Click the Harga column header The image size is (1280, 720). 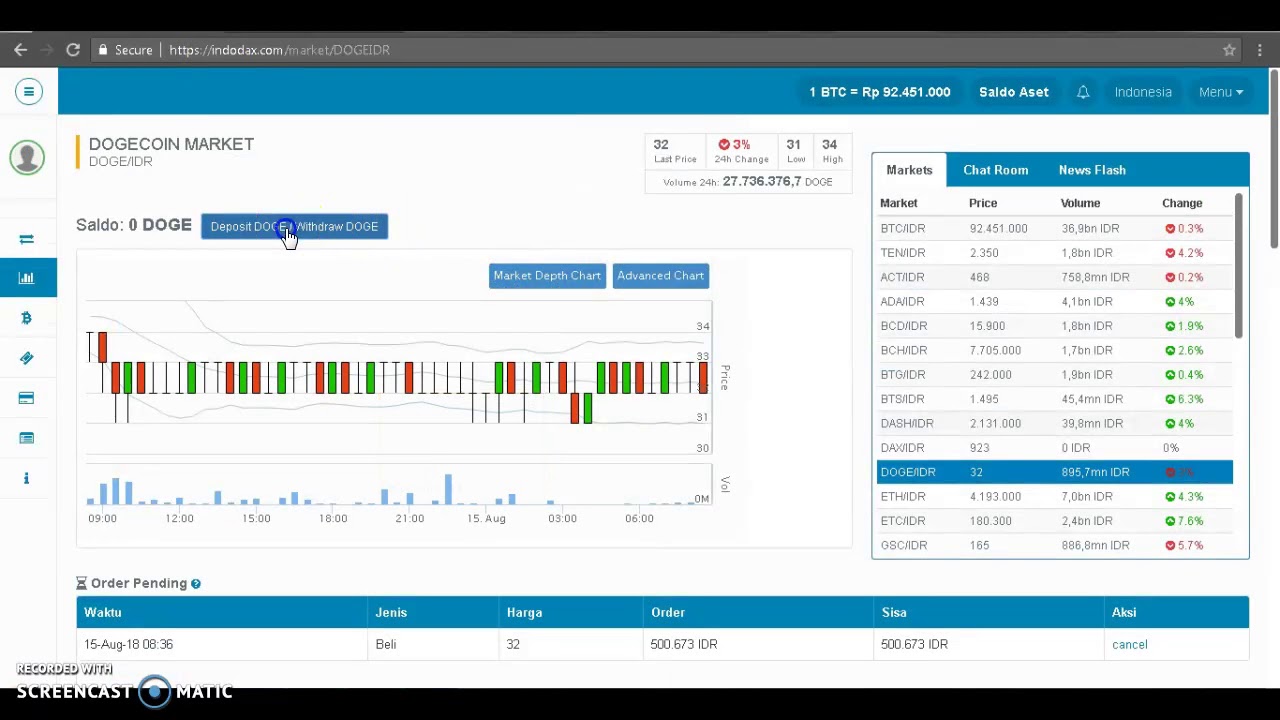coord(524,612)
